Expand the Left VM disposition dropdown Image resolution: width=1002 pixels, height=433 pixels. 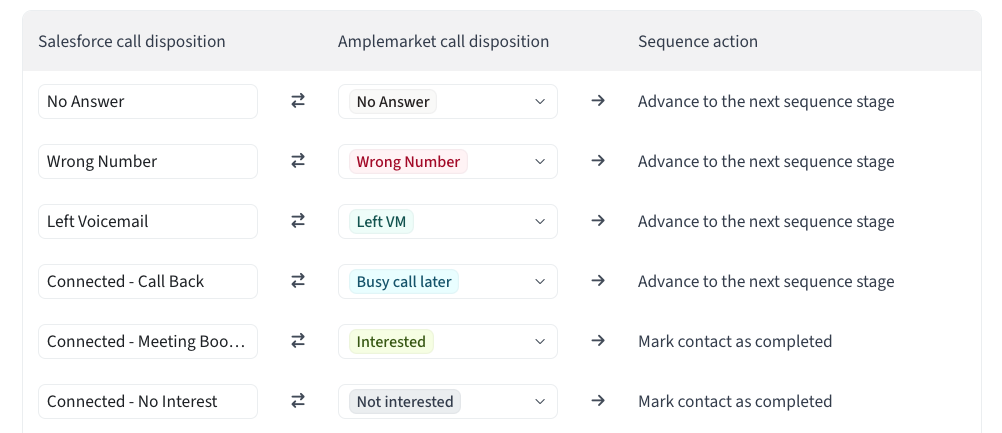click(447, 221)
